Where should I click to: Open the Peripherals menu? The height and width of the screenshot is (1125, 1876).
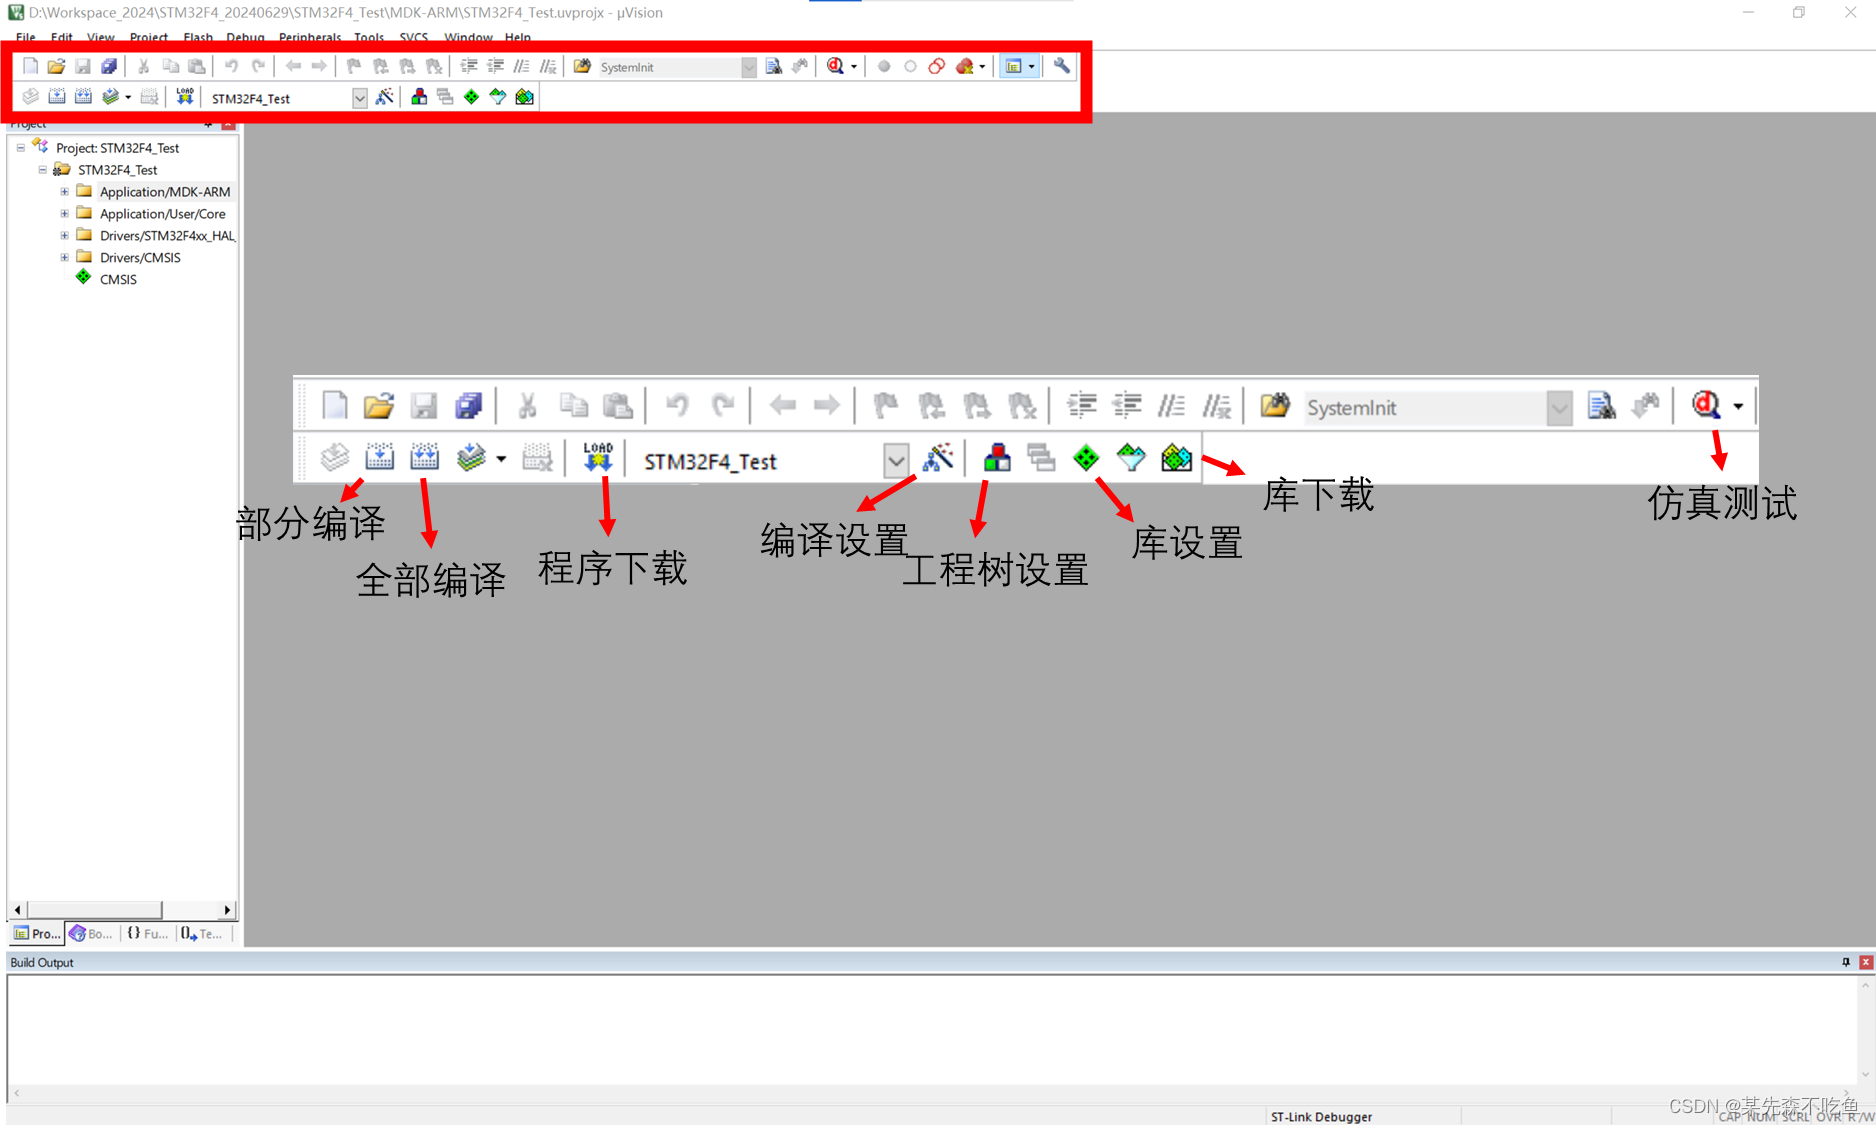[310, 37]
